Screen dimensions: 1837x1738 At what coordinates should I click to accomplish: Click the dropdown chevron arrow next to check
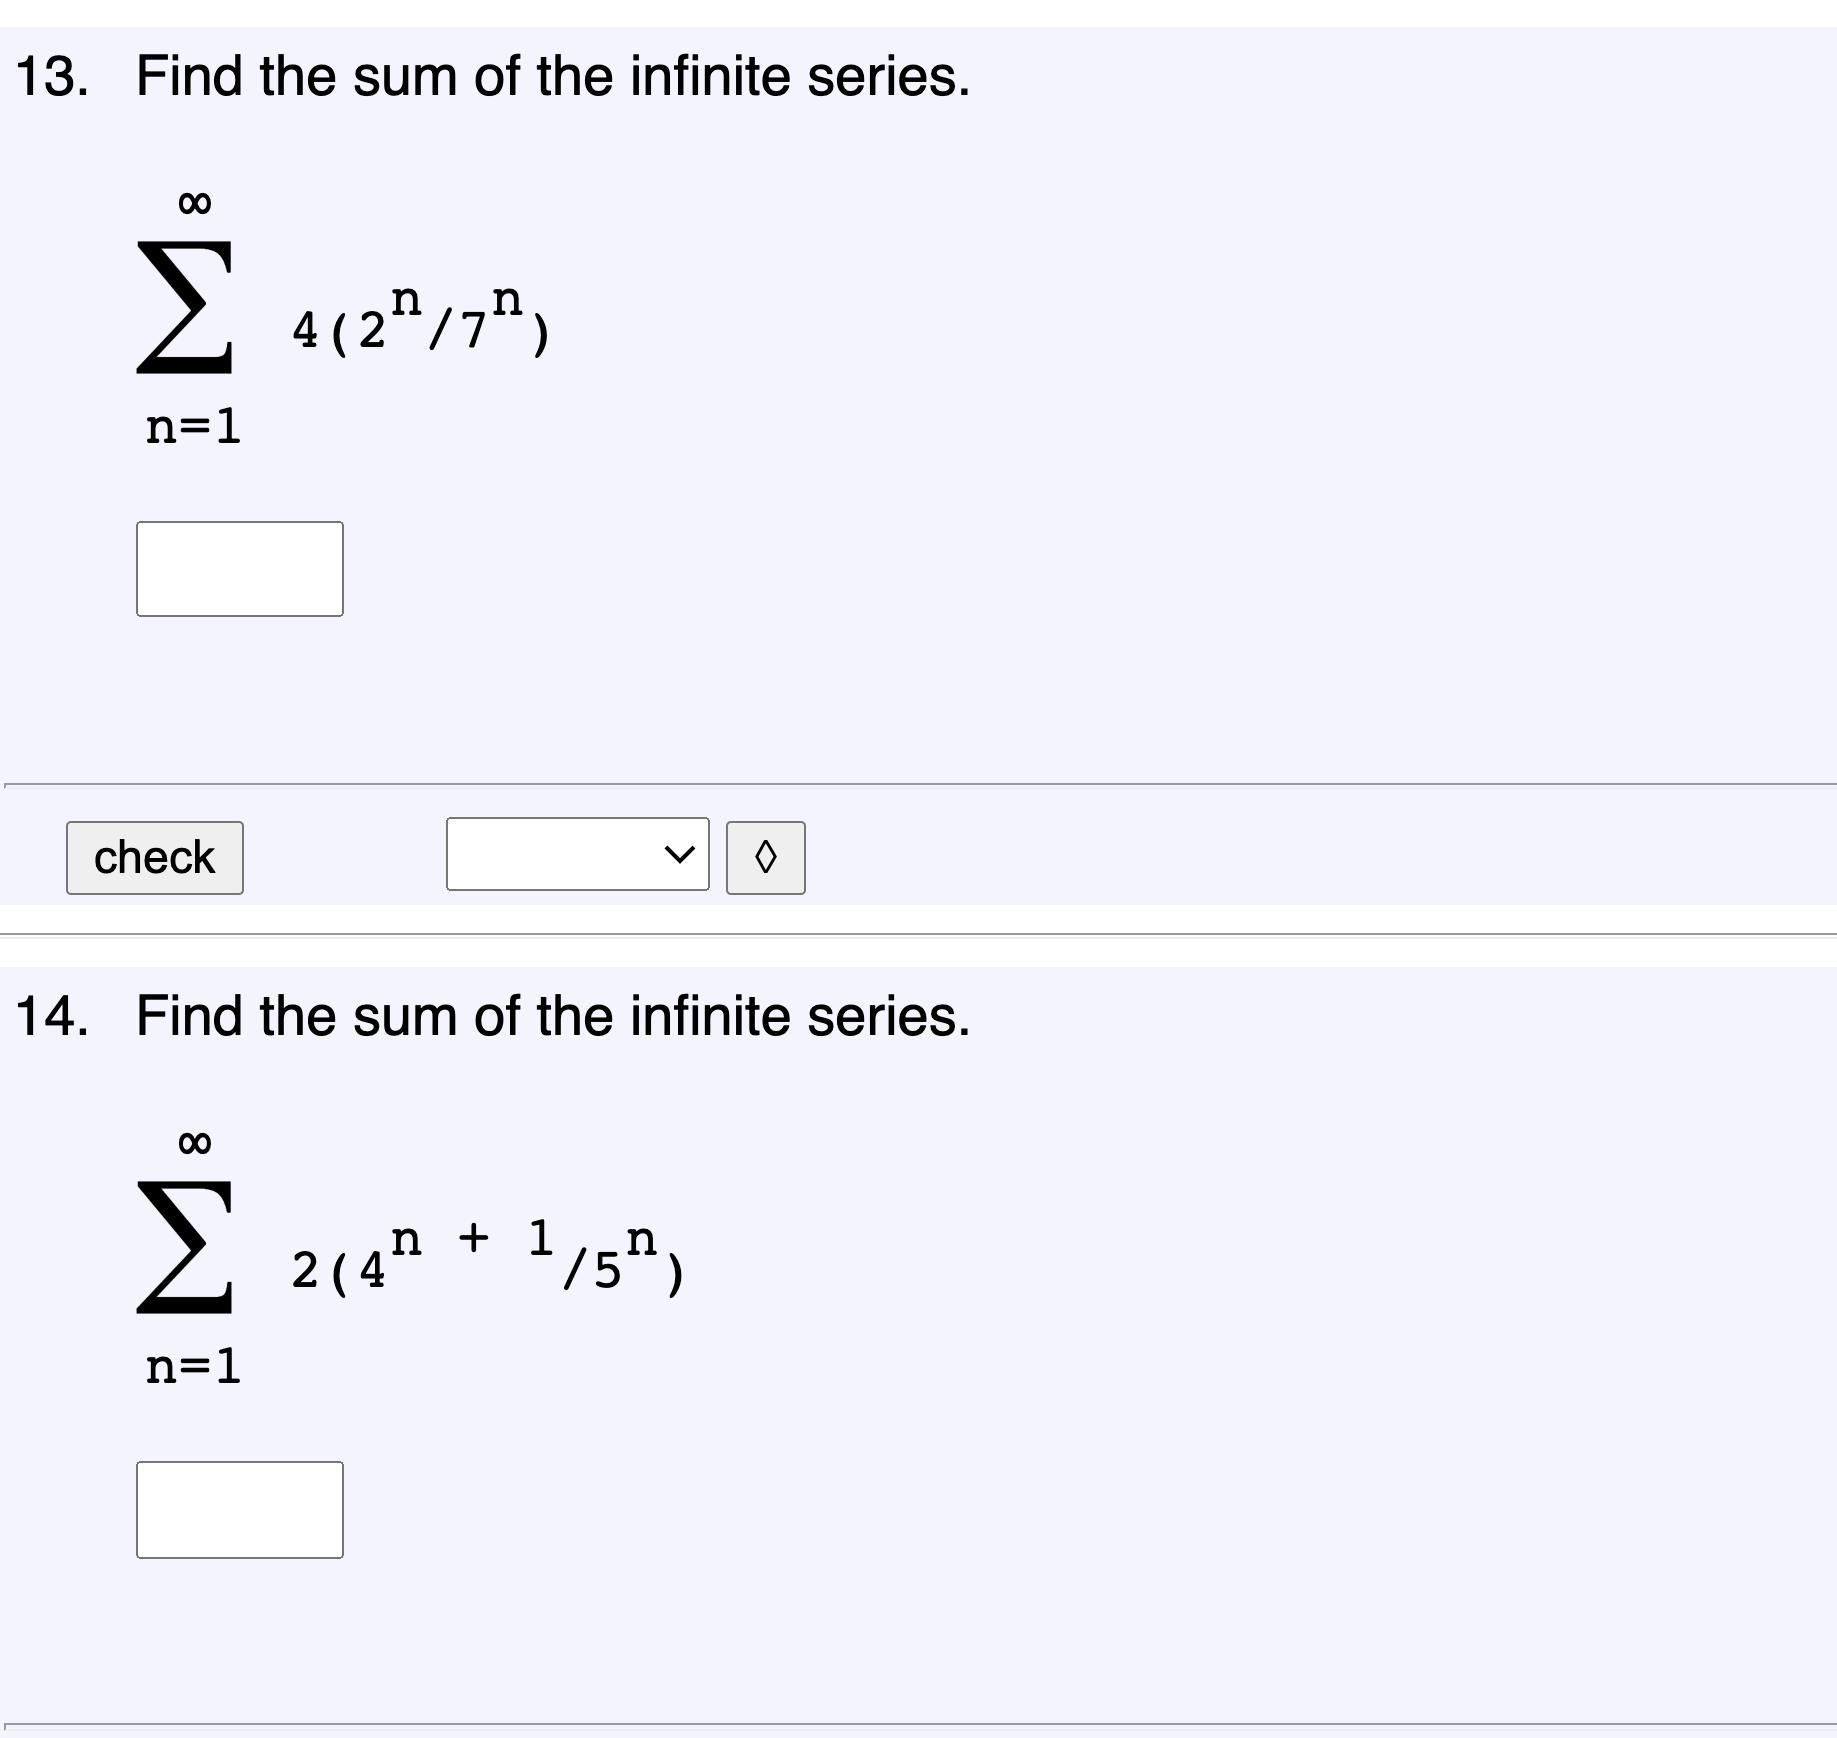679,855
